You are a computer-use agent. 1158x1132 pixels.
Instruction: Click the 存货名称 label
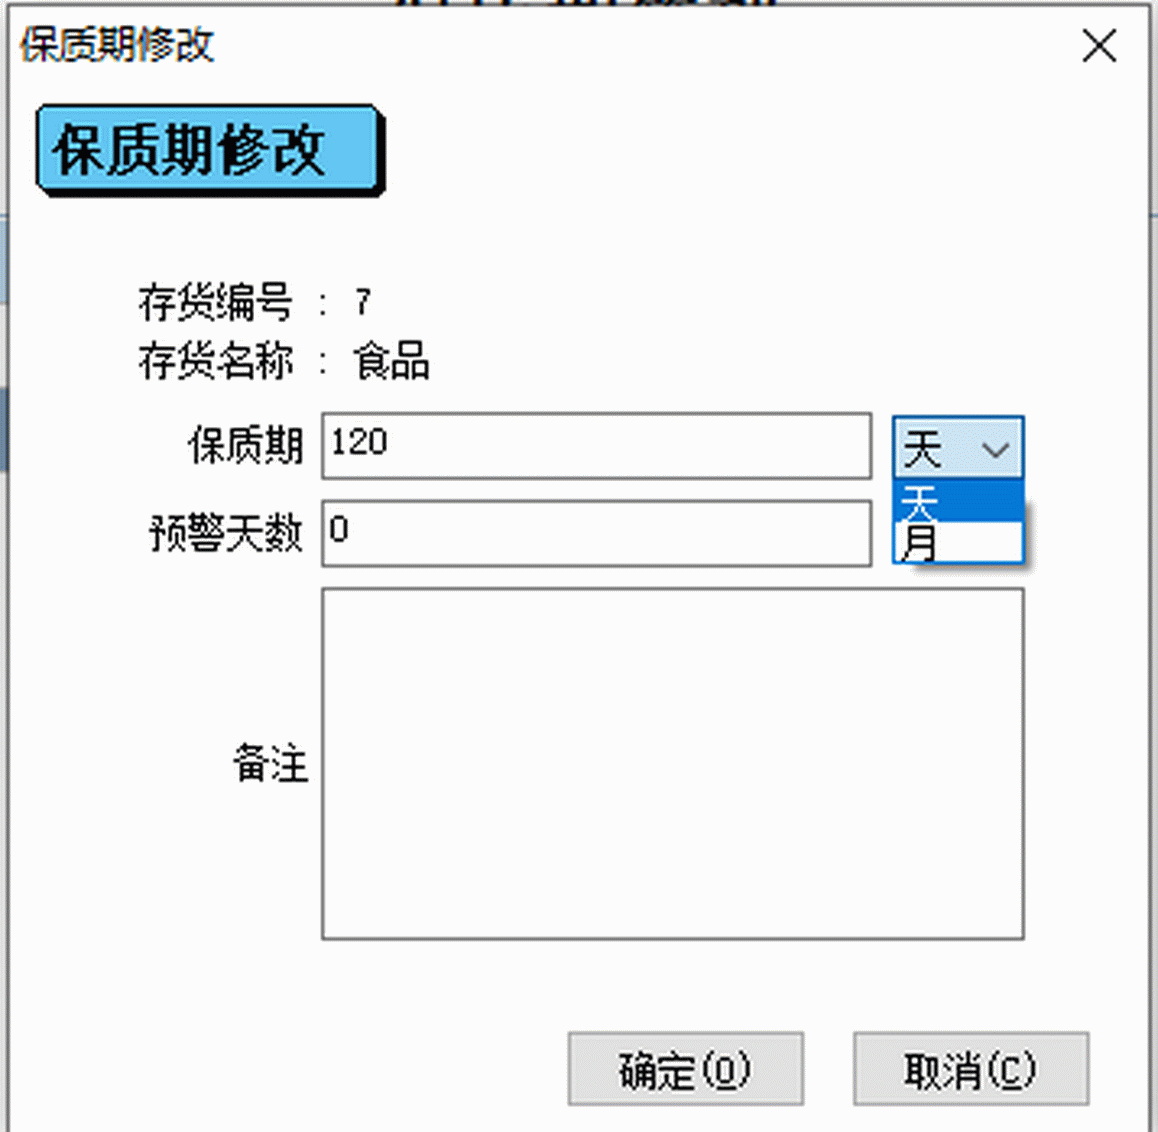(215, 360)
